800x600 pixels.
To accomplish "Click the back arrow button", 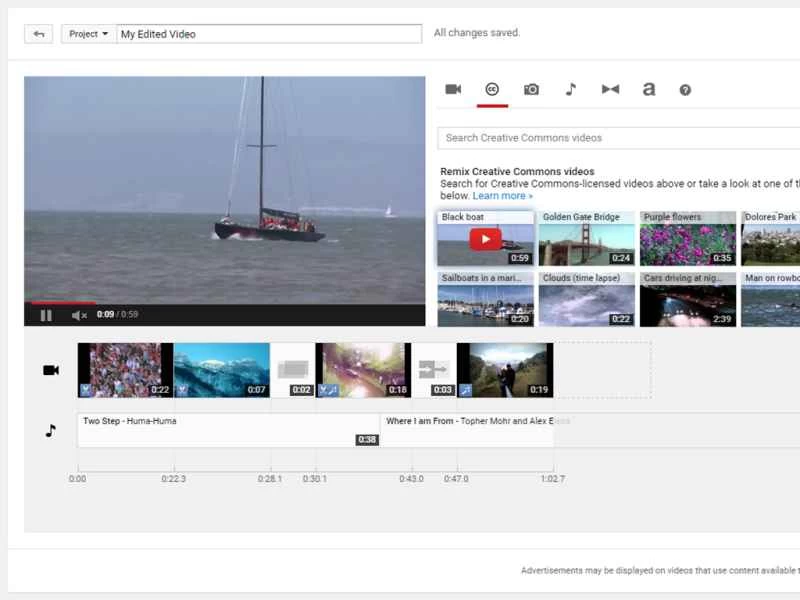I will click(x=39, y=33).
